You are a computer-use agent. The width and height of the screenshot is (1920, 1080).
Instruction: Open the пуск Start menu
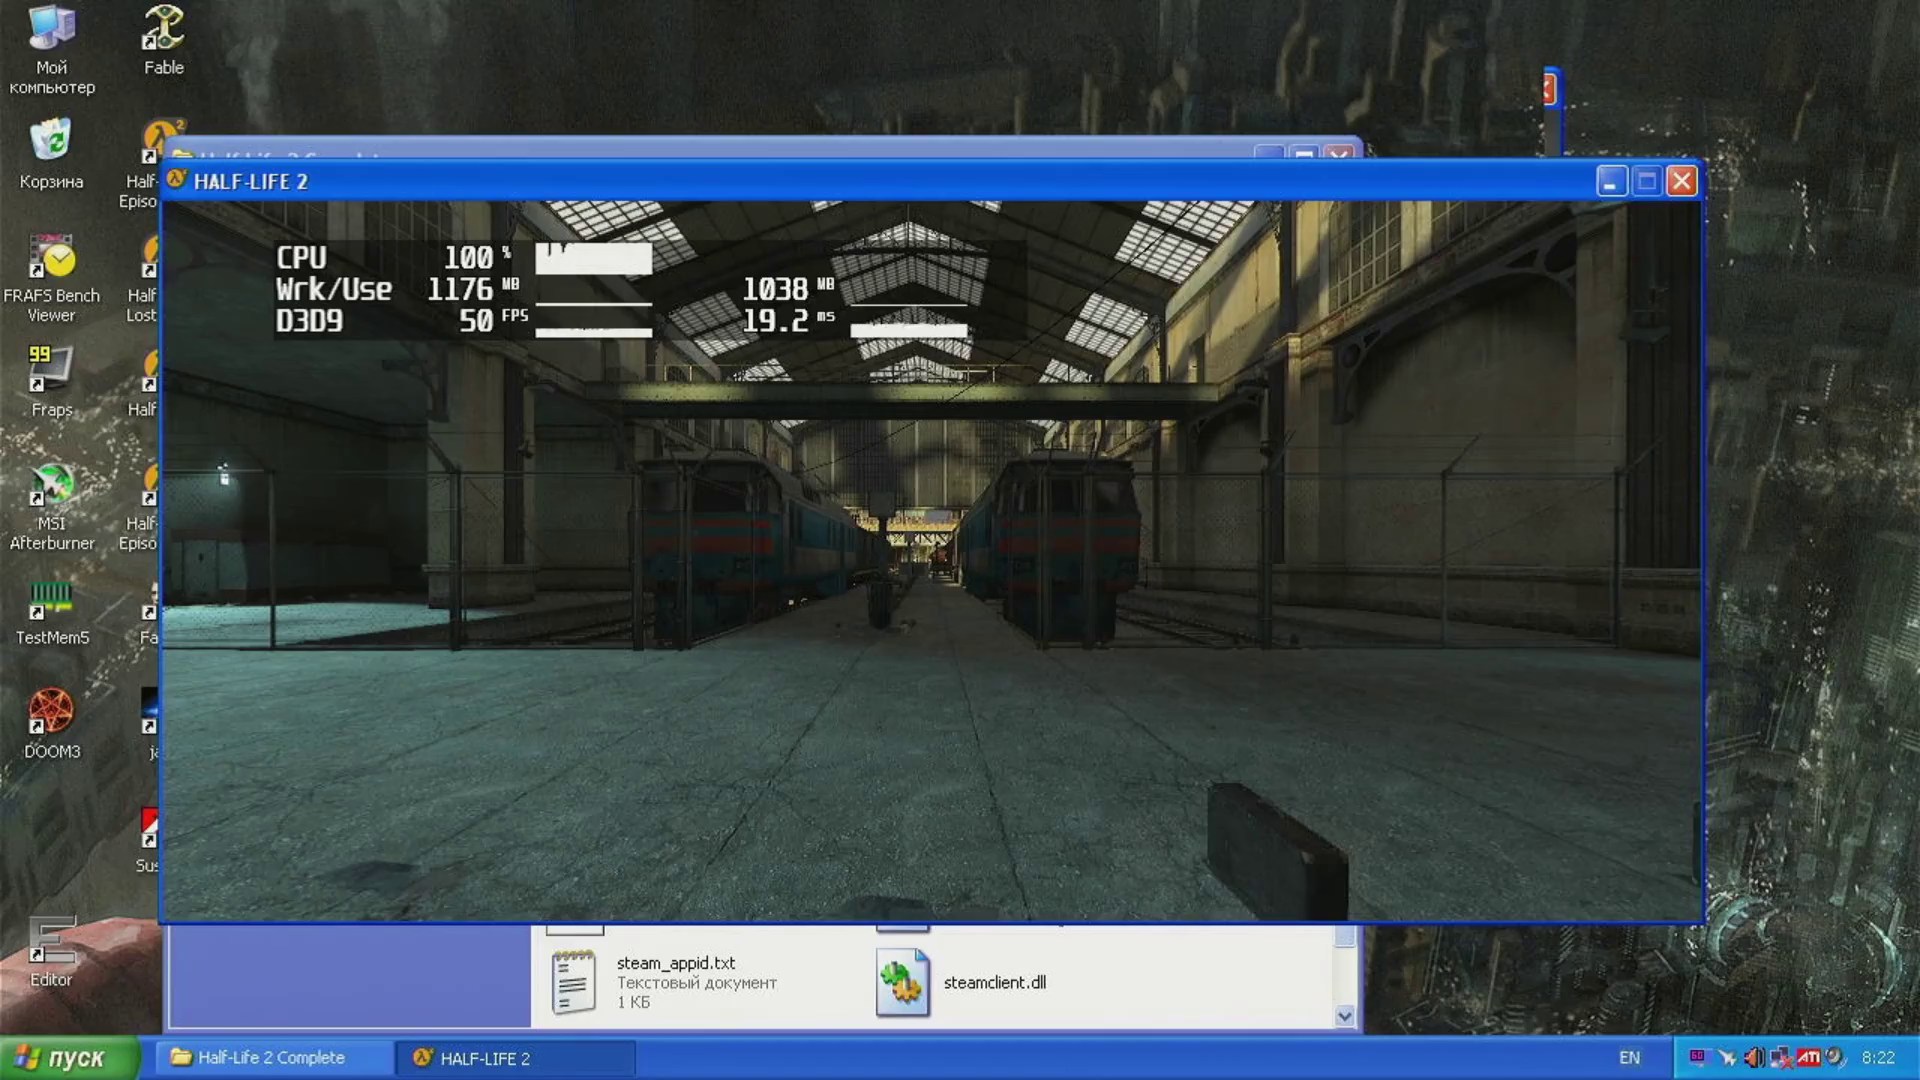coord(65,1058)
